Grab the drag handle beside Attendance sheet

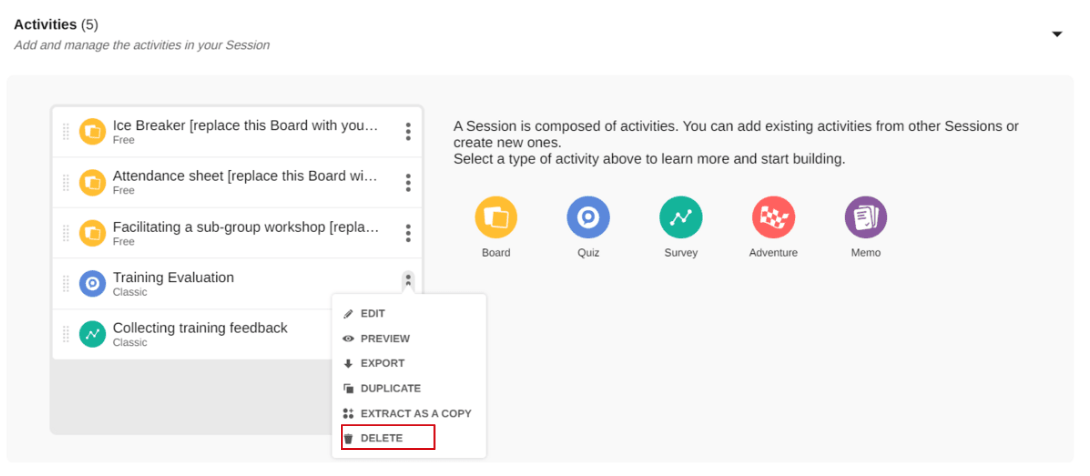pyautogui.click(x=66, y=182)
